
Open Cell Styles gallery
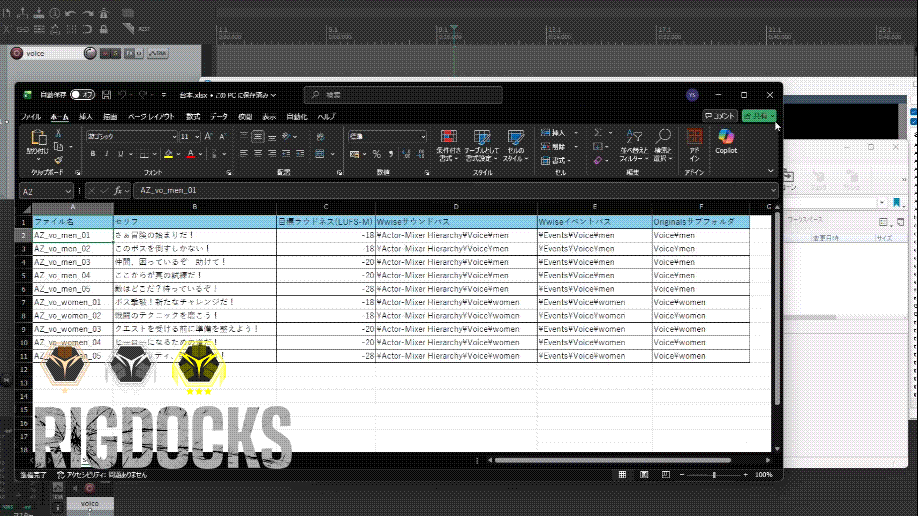click(515, 146)
